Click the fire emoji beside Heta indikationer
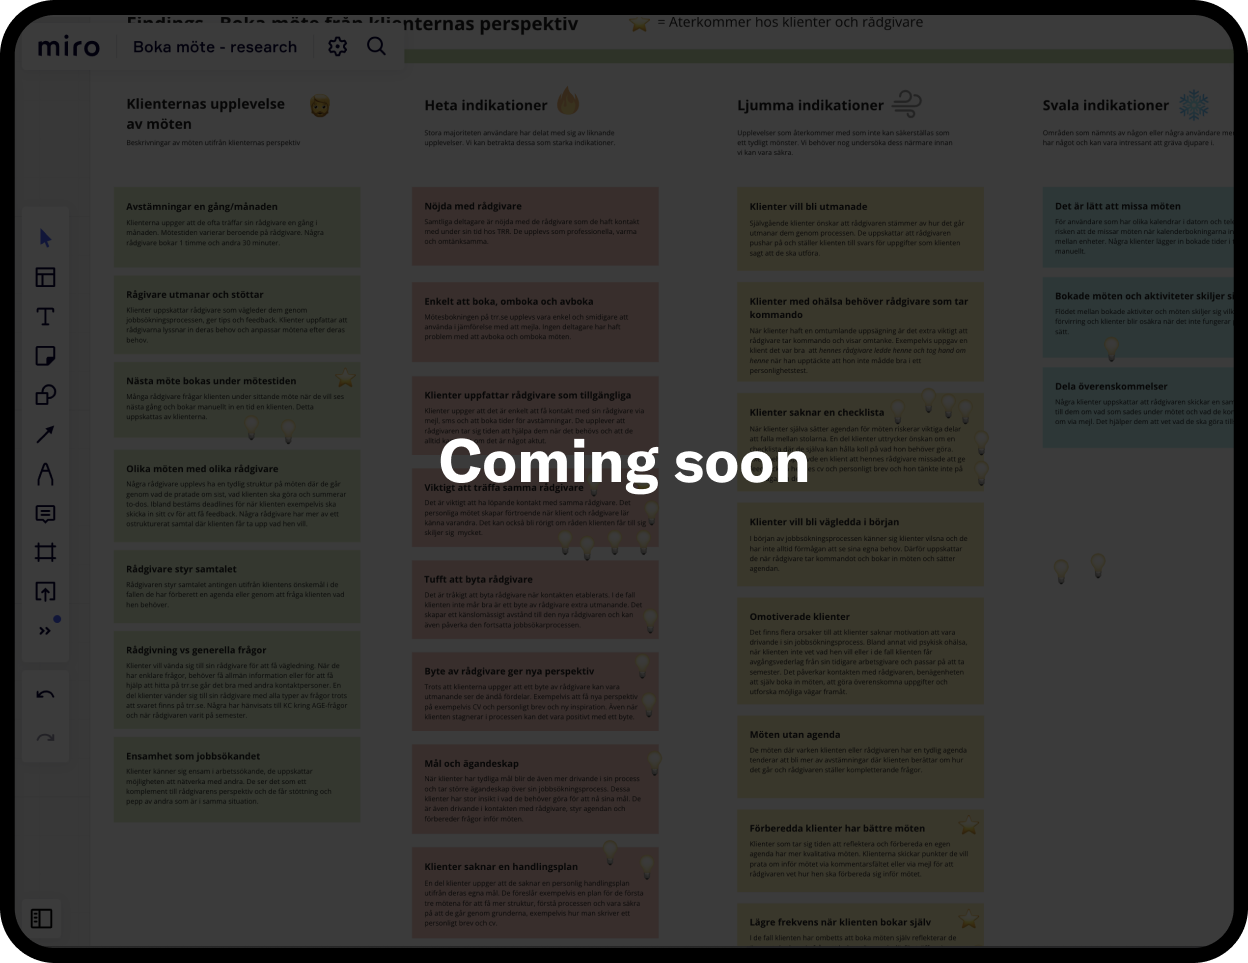The width and height of the screenshot is (1248, 963). pos(567,101)
